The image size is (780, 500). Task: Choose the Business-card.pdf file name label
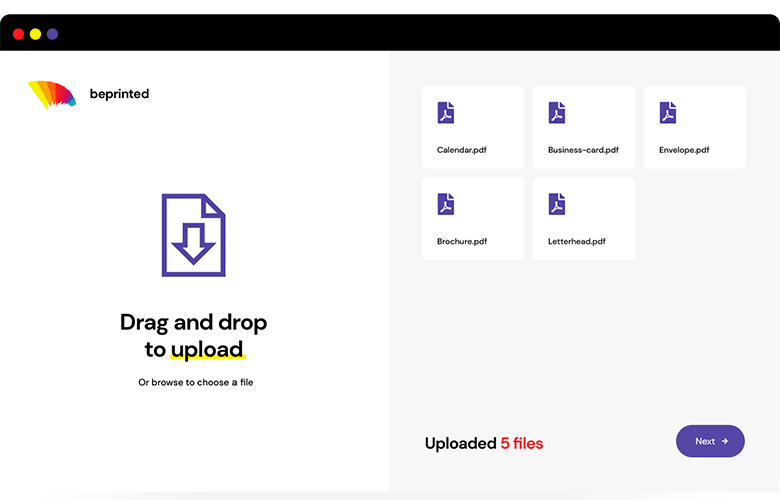[x=583, y=150]
